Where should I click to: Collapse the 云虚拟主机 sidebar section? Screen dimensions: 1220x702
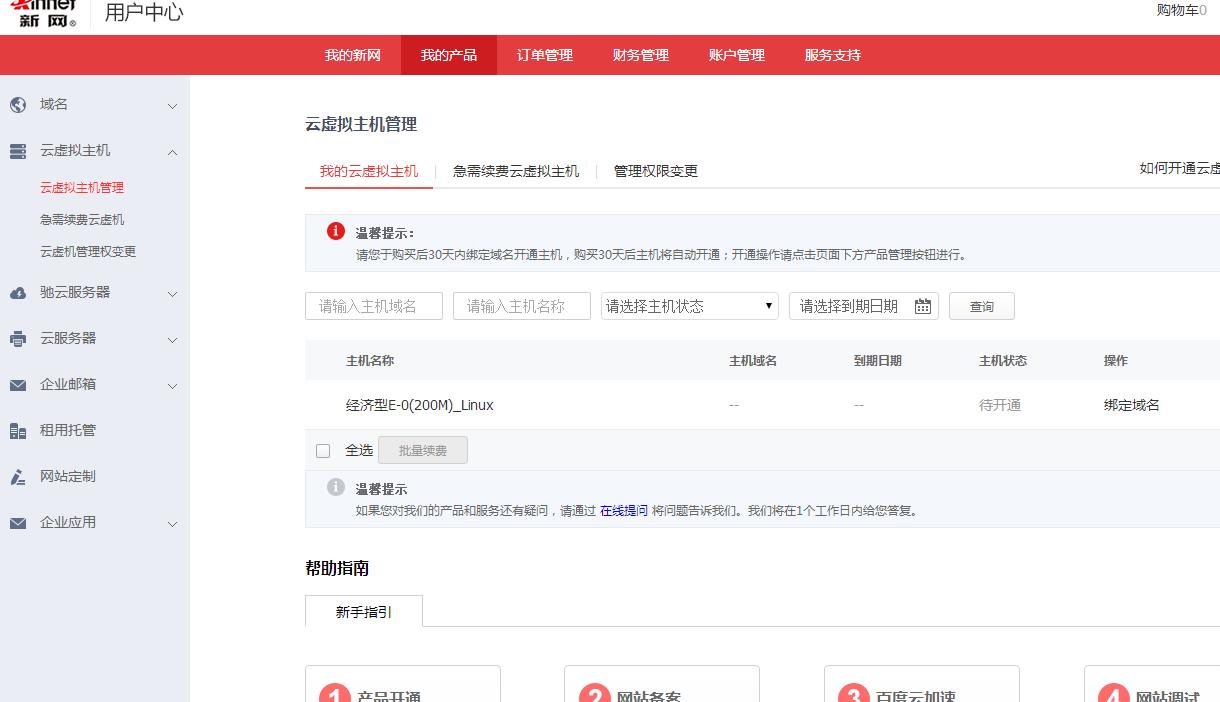[171, 151]
